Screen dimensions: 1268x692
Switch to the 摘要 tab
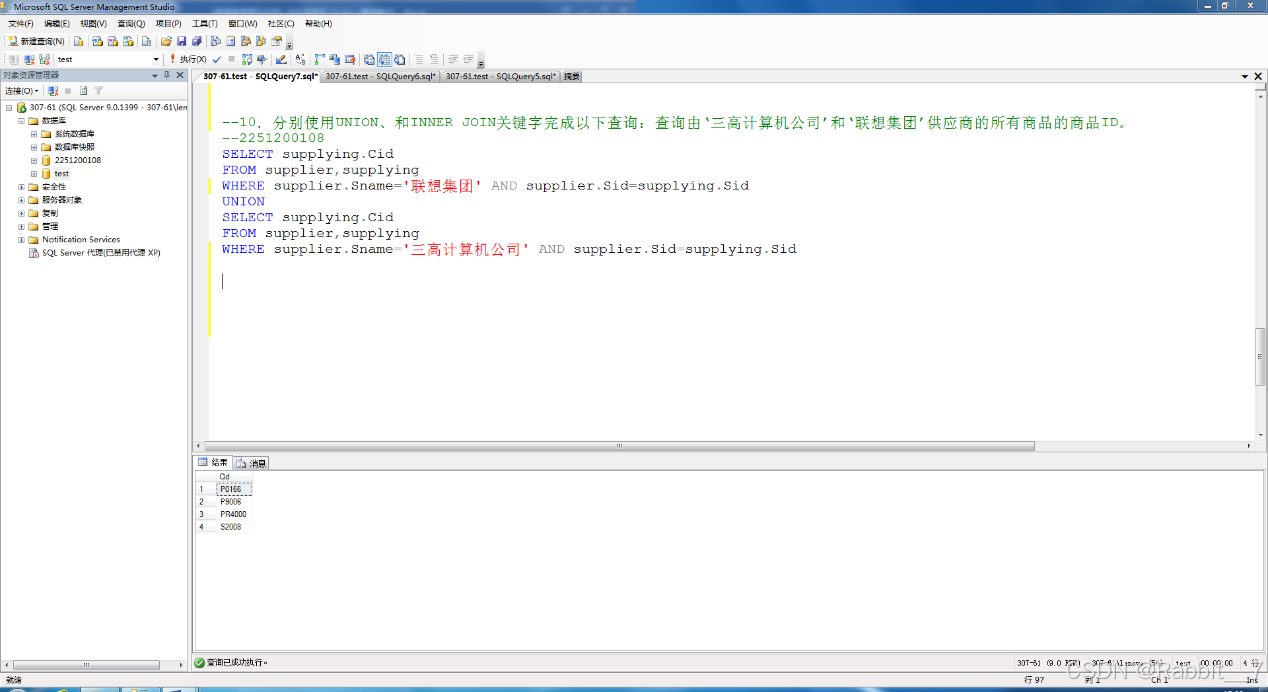point(571,76)
